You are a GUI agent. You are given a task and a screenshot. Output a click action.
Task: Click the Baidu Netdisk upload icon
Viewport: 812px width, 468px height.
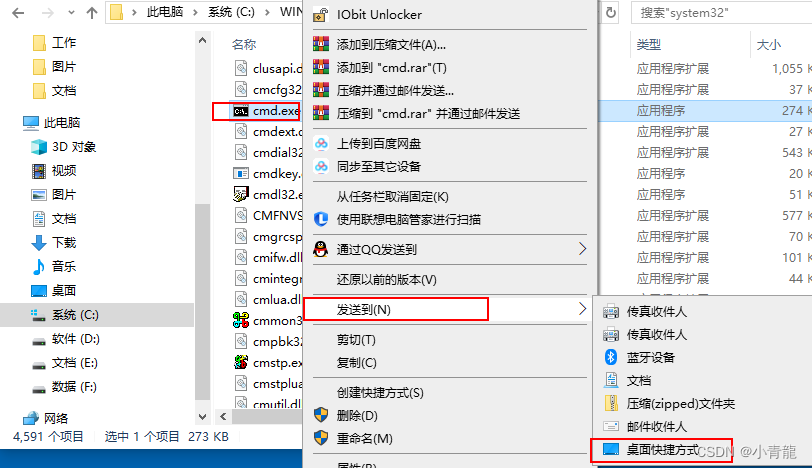tap(321, 143)
